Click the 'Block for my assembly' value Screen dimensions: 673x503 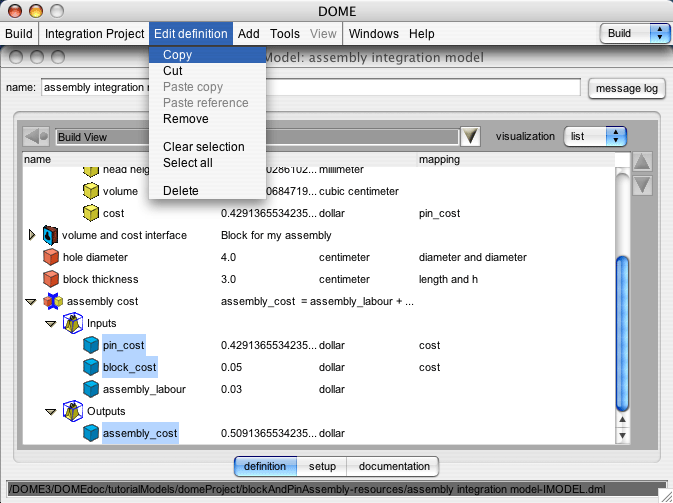(x=276, y=235)
